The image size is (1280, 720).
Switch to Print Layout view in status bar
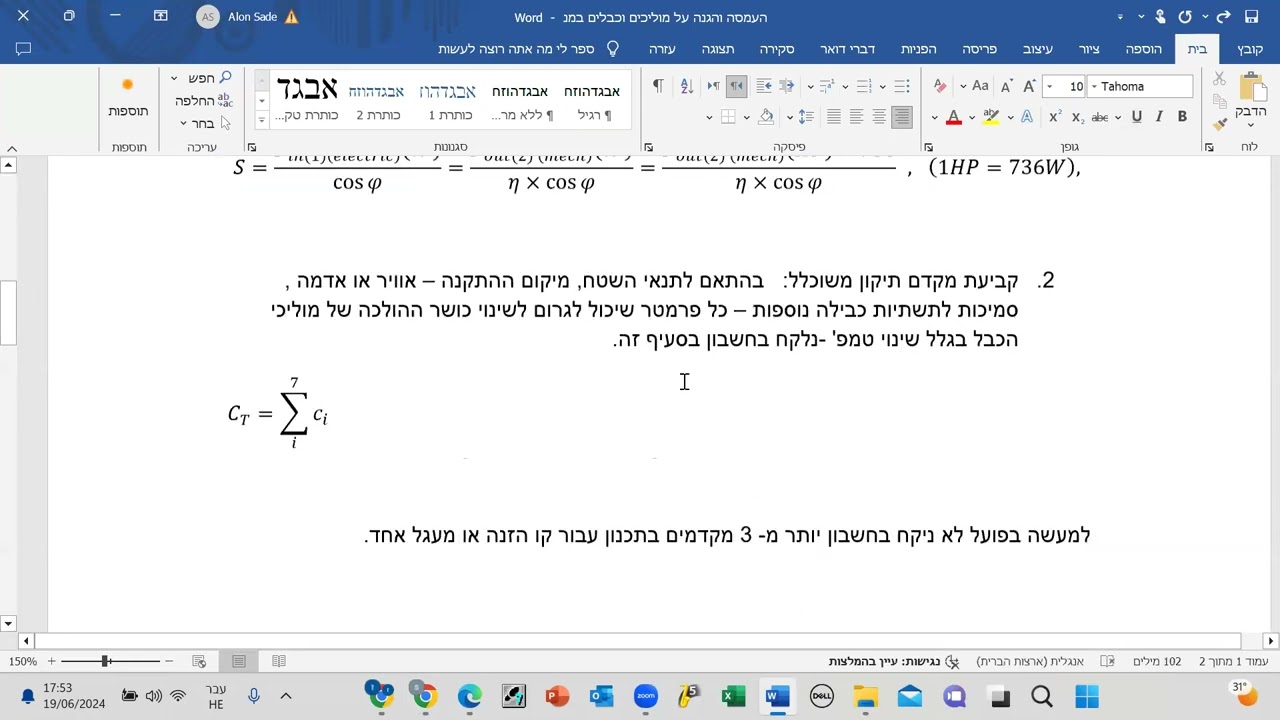[239, 661]
